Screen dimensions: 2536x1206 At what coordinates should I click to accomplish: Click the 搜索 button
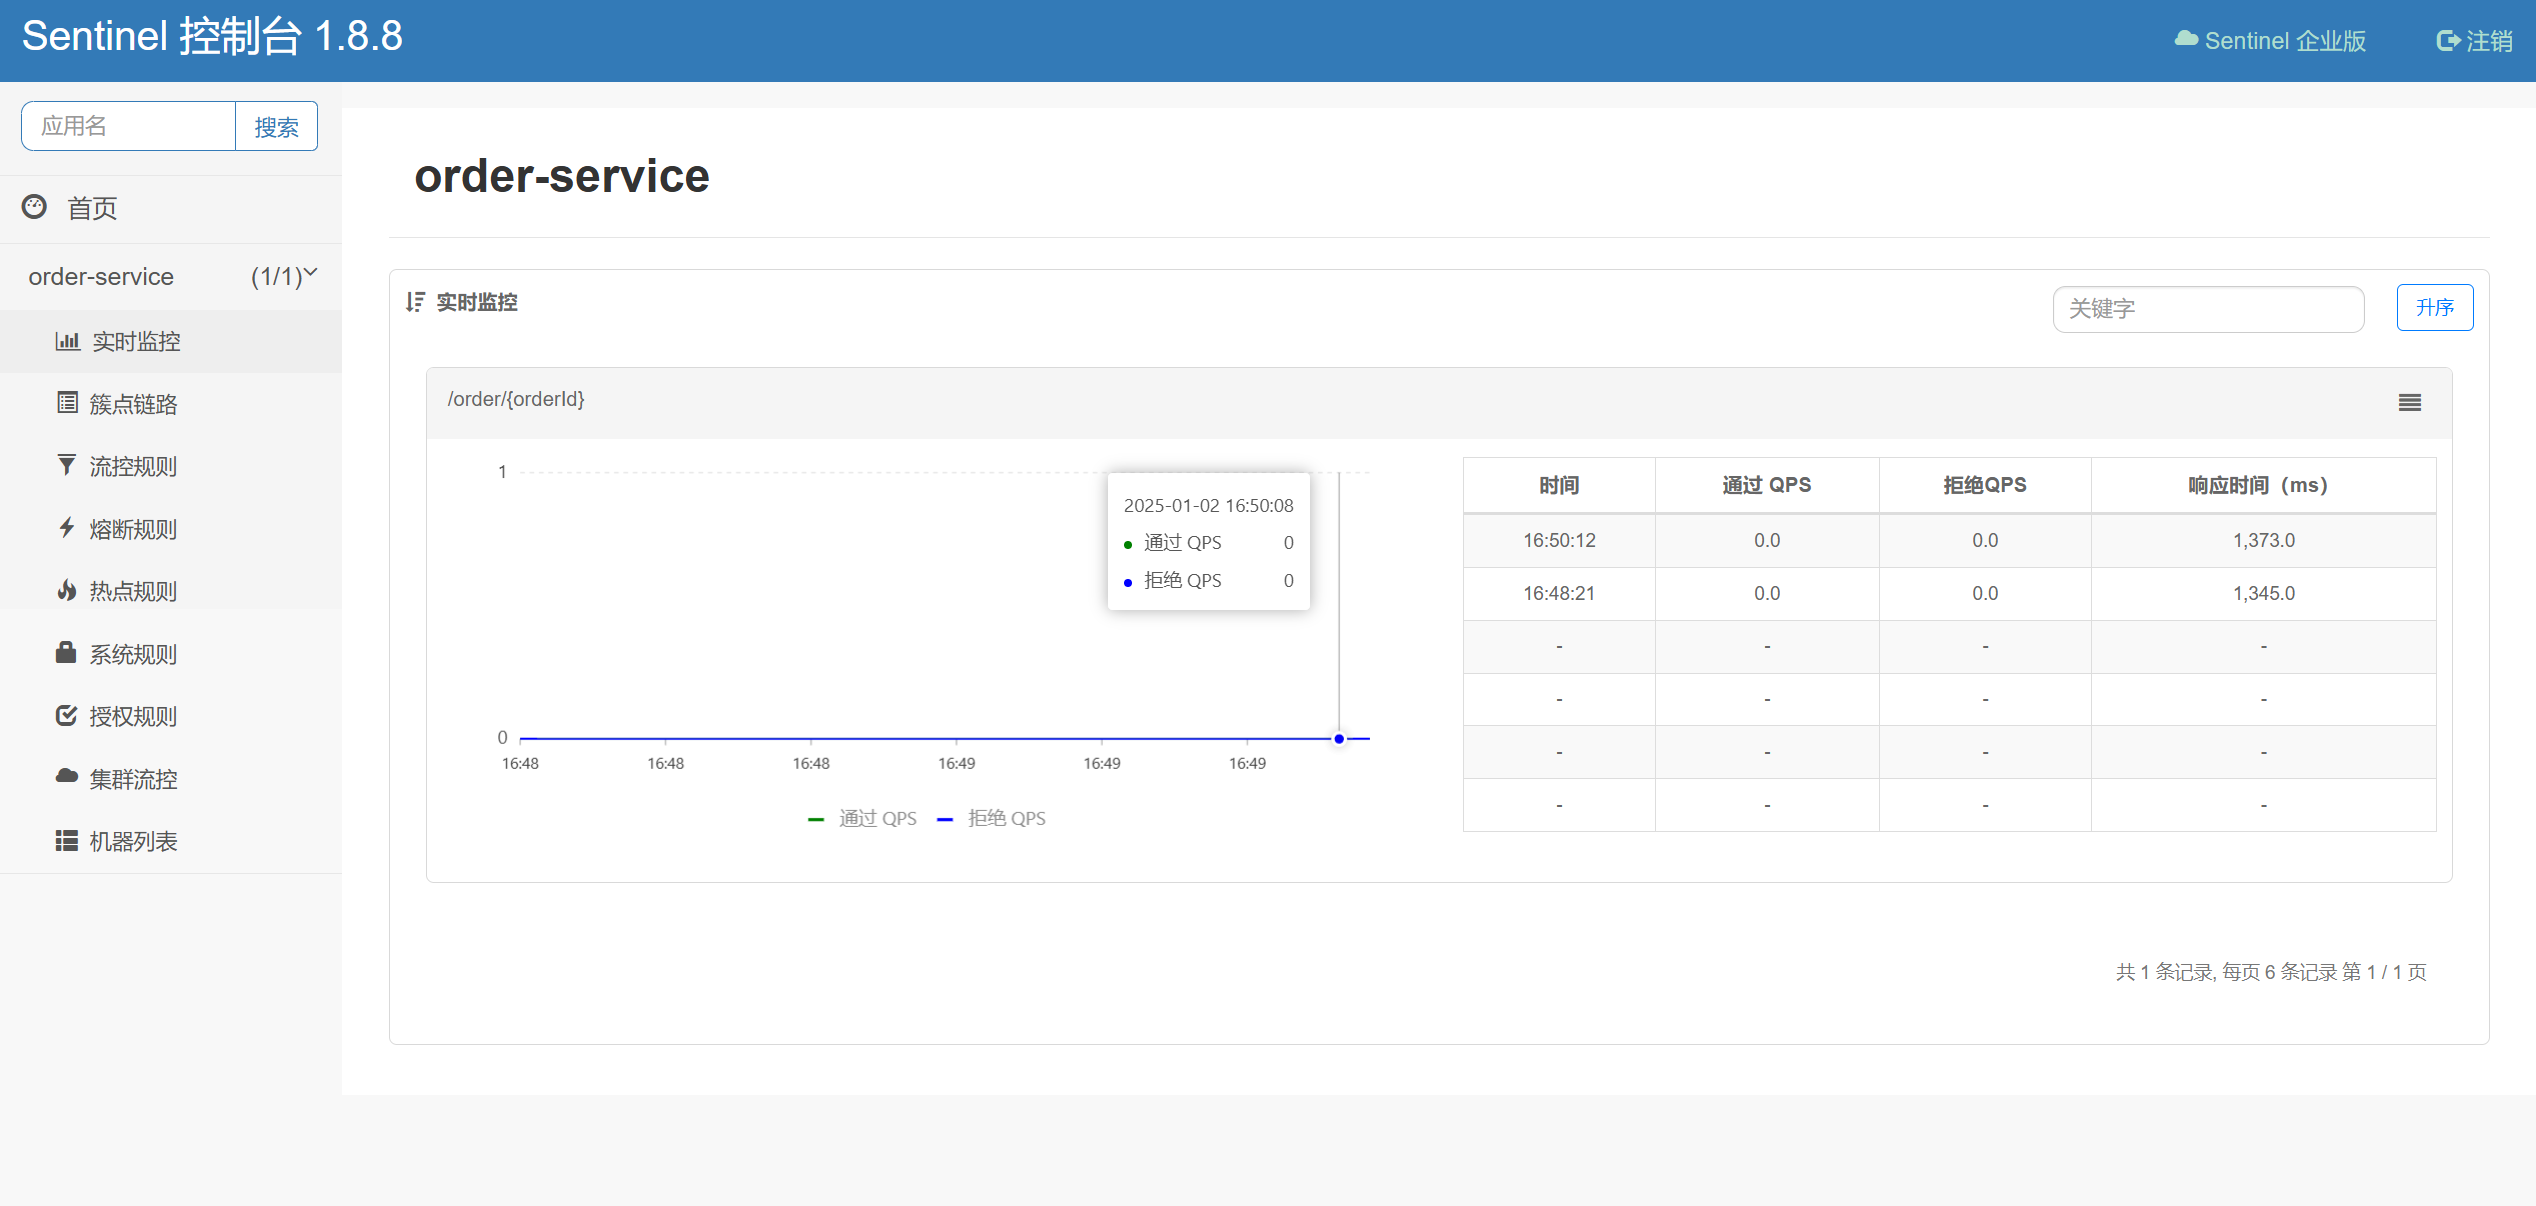coord(276,127)
